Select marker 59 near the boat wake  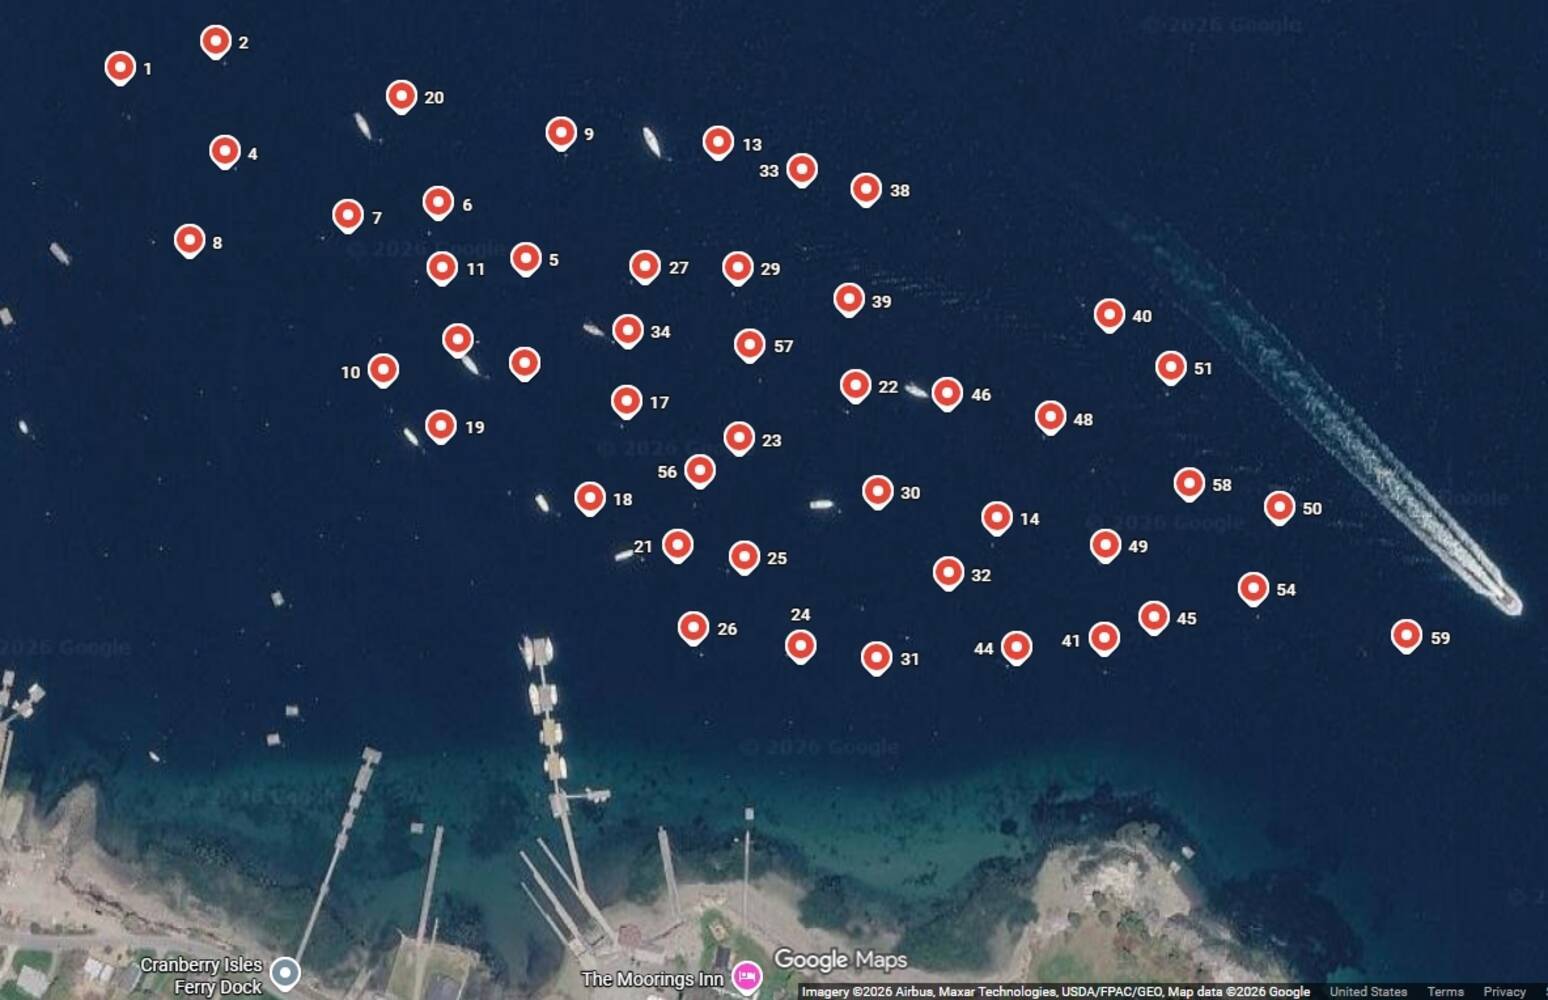point(1406,636)
